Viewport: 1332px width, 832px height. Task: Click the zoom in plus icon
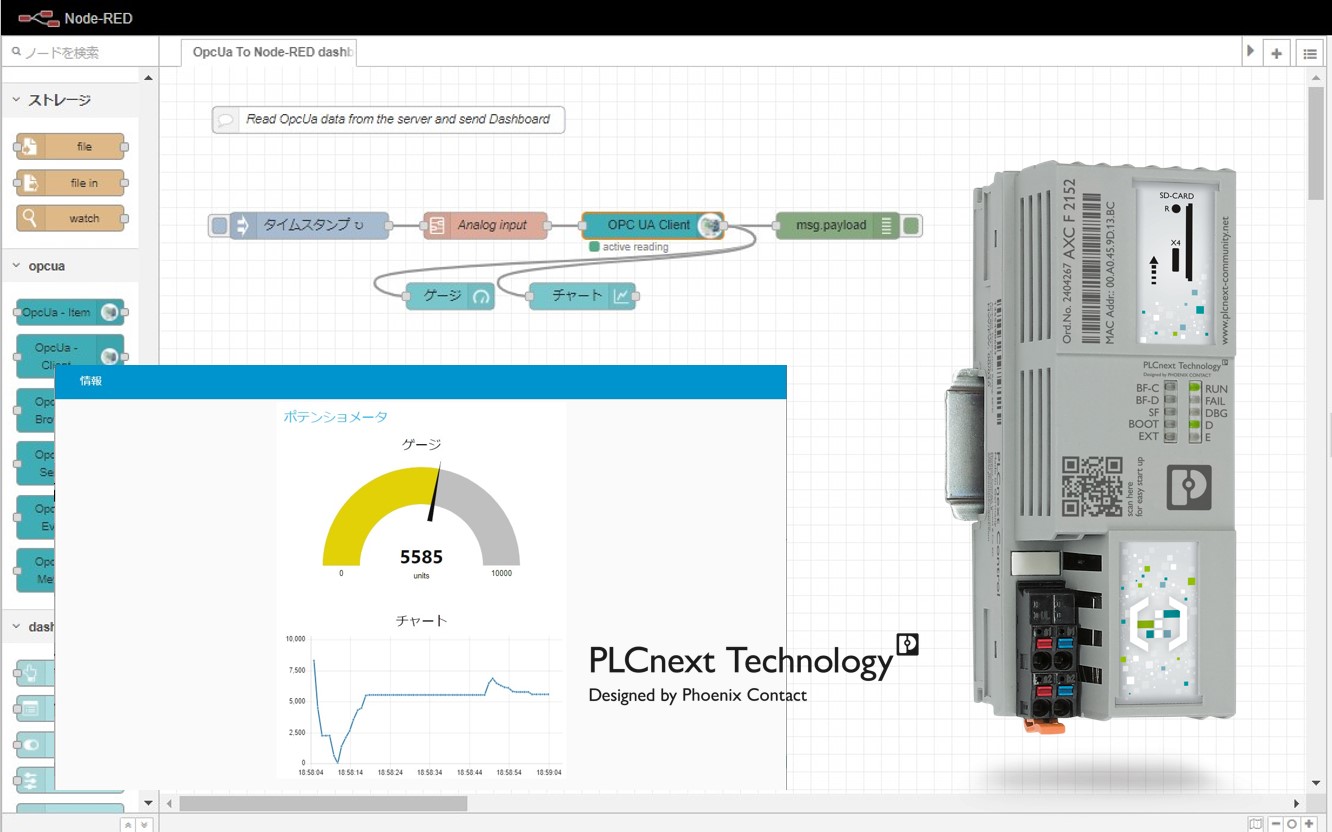click(x=1309, y=824)
